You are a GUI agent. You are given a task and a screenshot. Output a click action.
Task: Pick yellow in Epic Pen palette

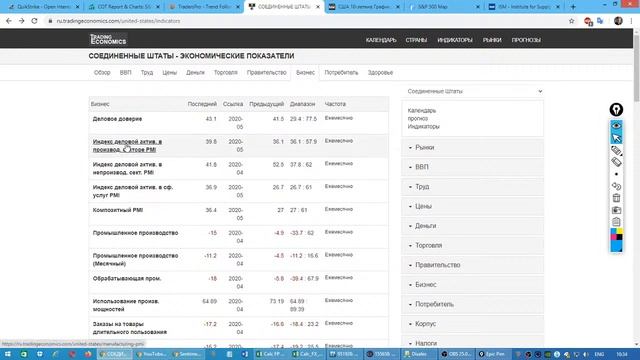coord(620,231)
